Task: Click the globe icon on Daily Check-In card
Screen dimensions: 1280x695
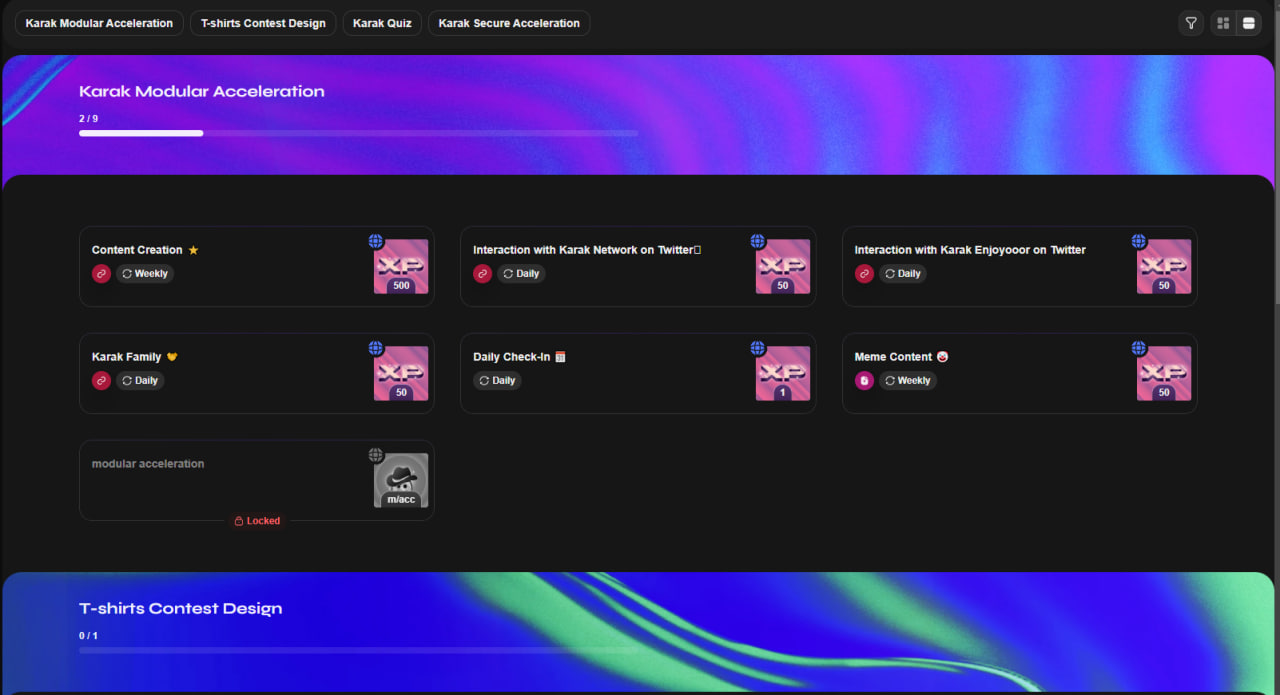Action: pos(758,348)
